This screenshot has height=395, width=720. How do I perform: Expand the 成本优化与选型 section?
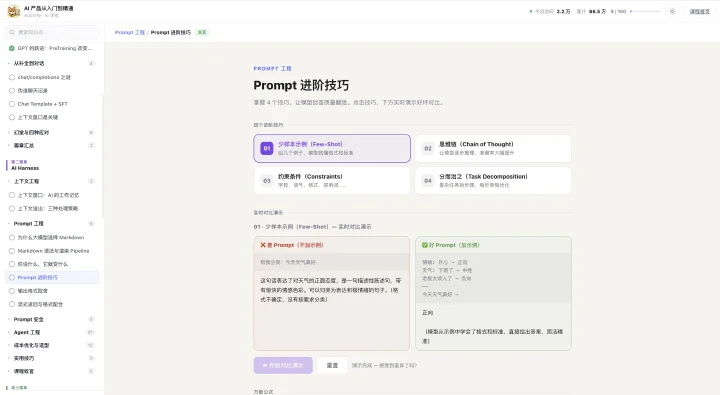click(x=52, y=345)
